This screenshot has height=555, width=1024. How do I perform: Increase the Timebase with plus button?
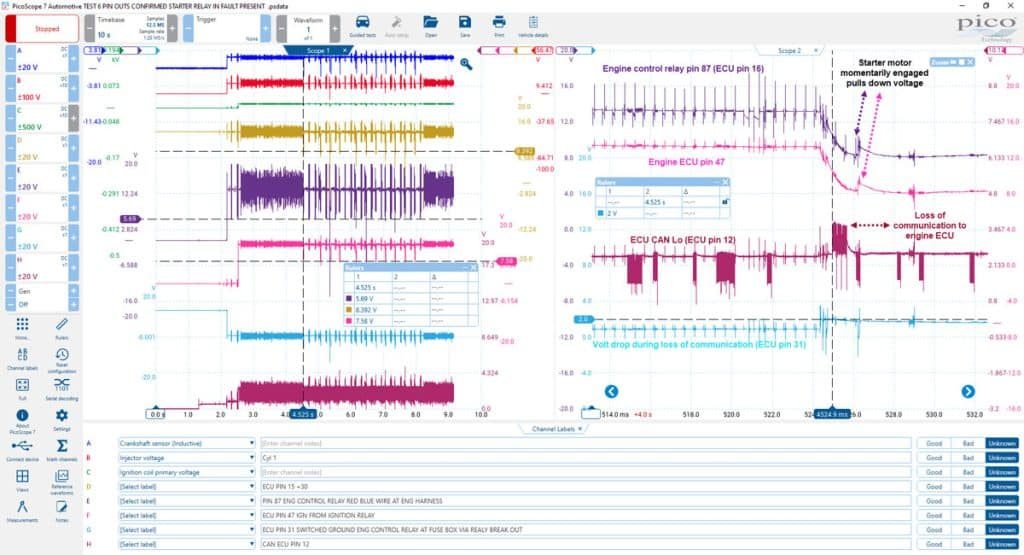click(x=172, y=29)
